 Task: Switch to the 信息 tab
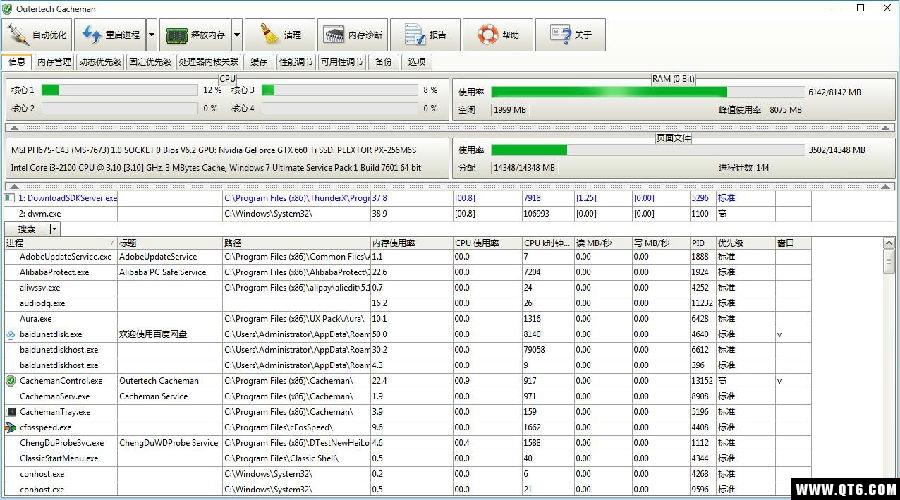[17, 62]
